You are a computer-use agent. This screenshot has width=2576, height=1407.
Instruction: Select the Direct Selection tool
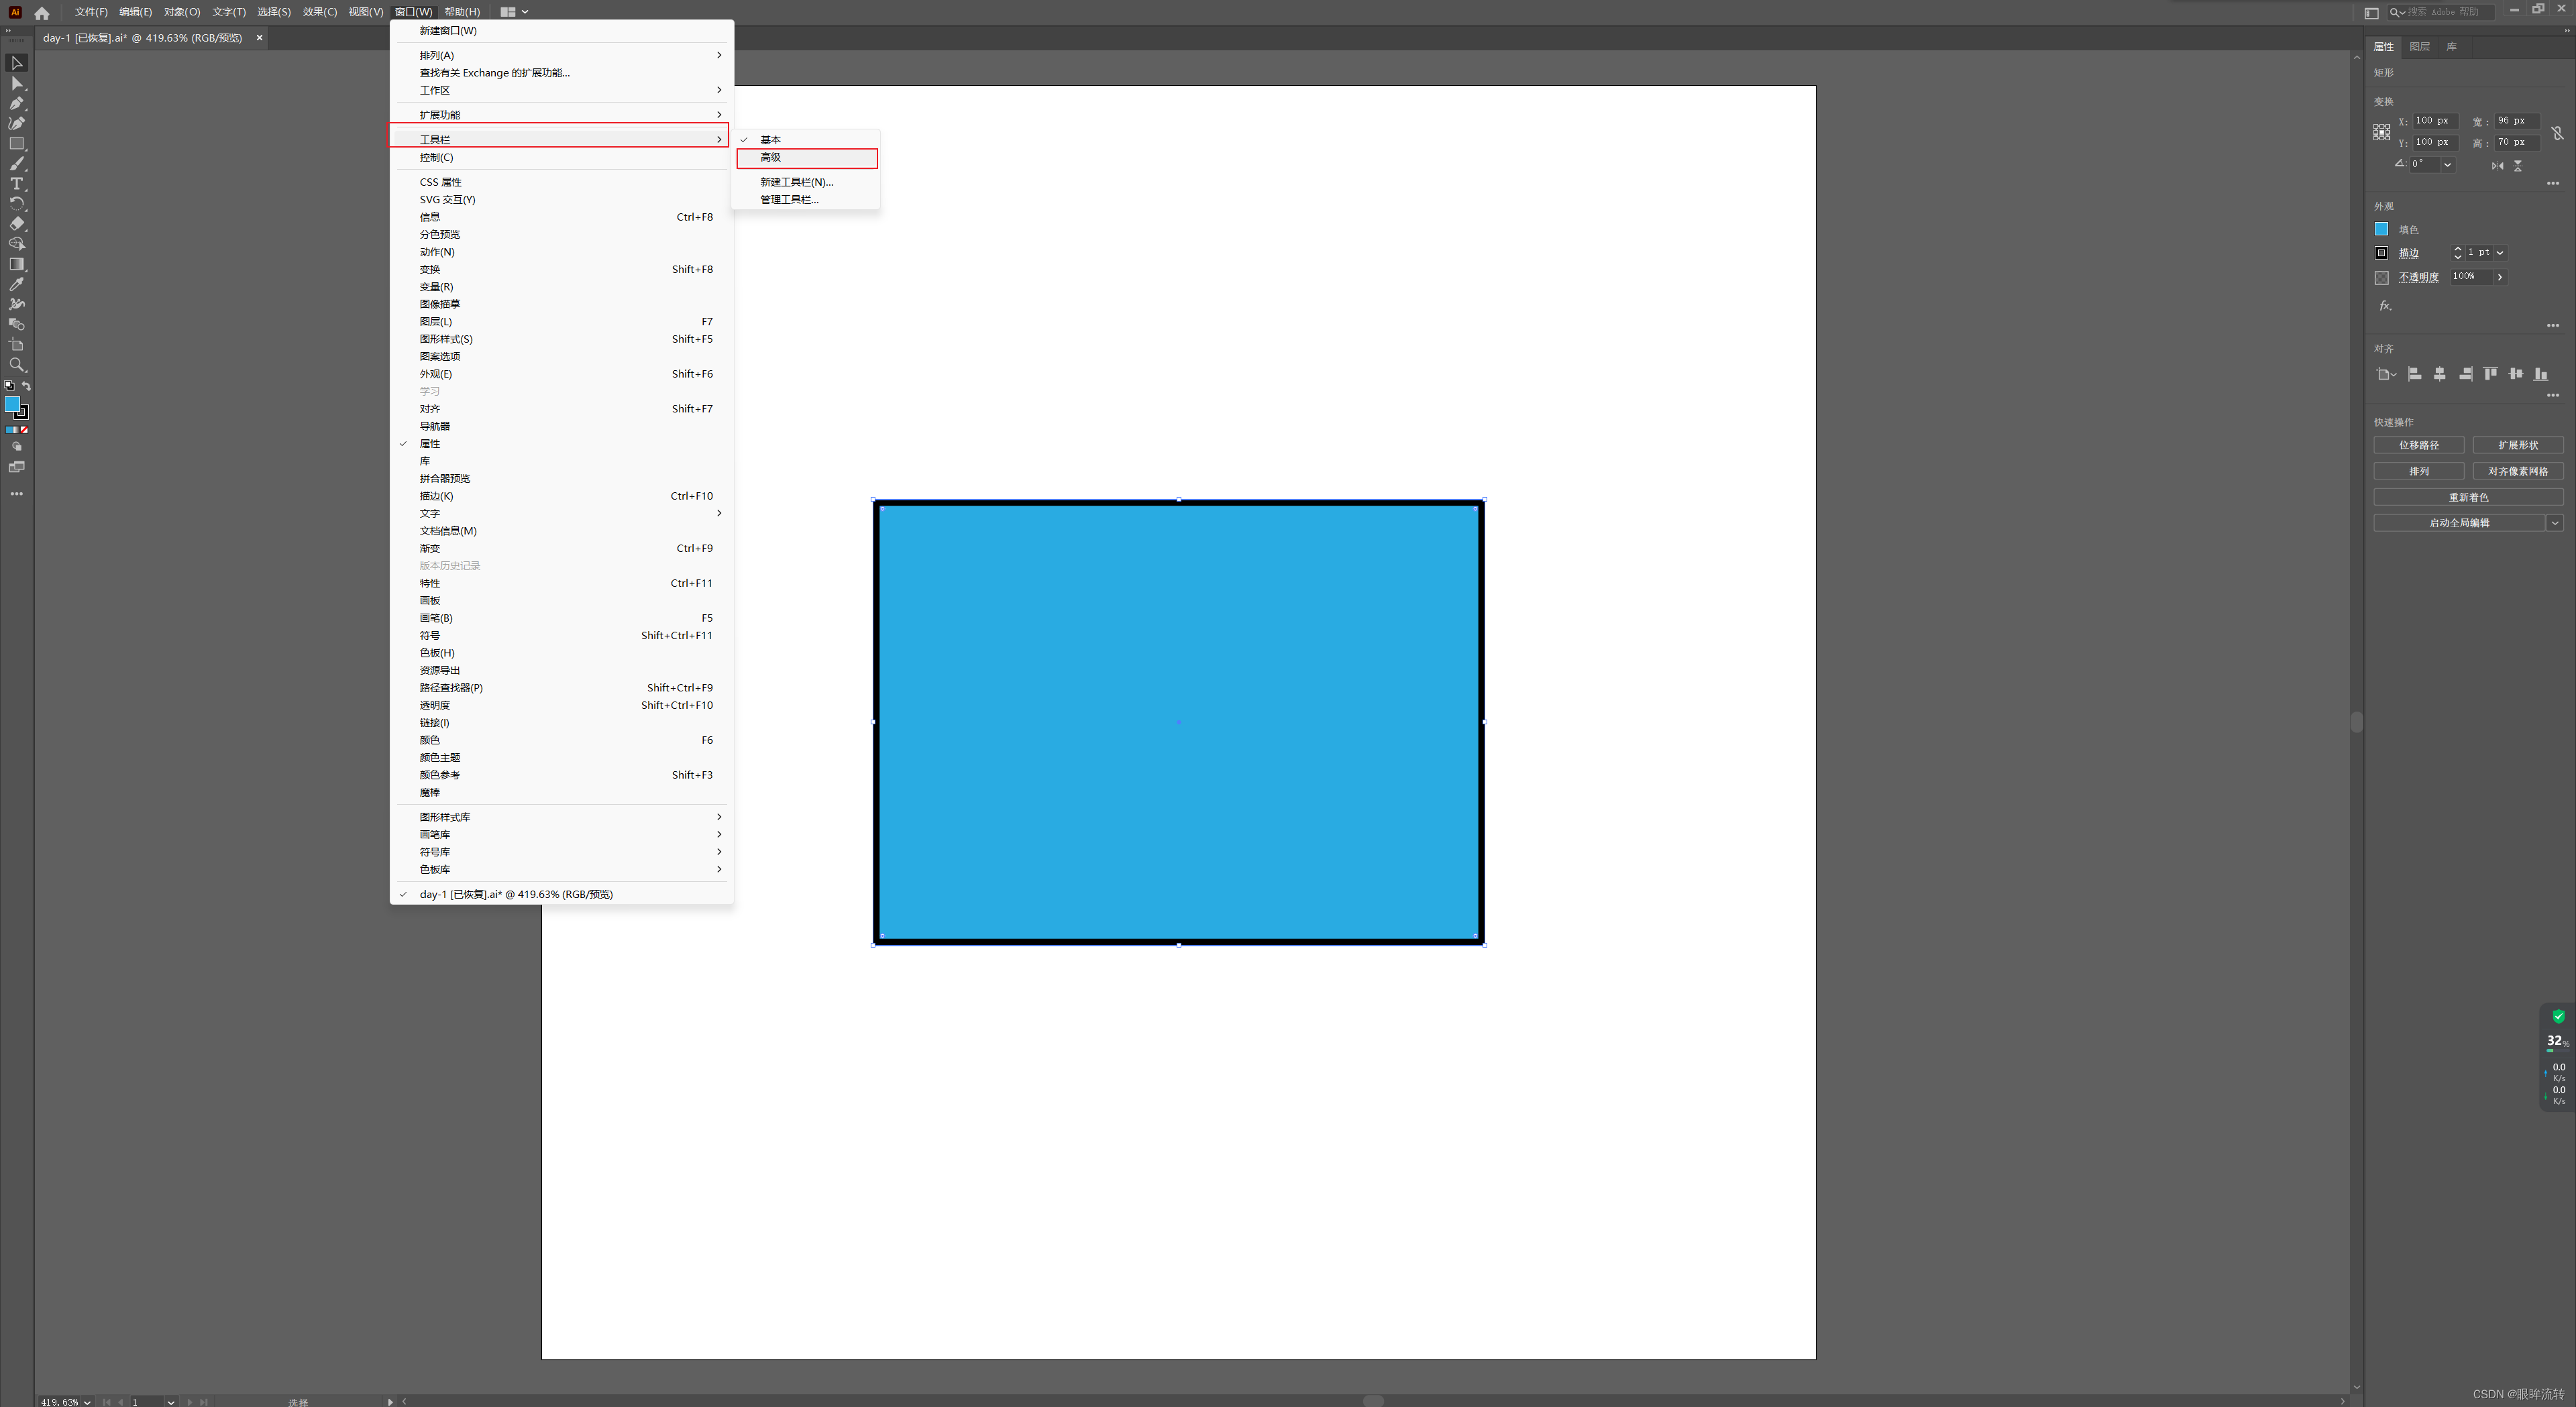[17, 83]
